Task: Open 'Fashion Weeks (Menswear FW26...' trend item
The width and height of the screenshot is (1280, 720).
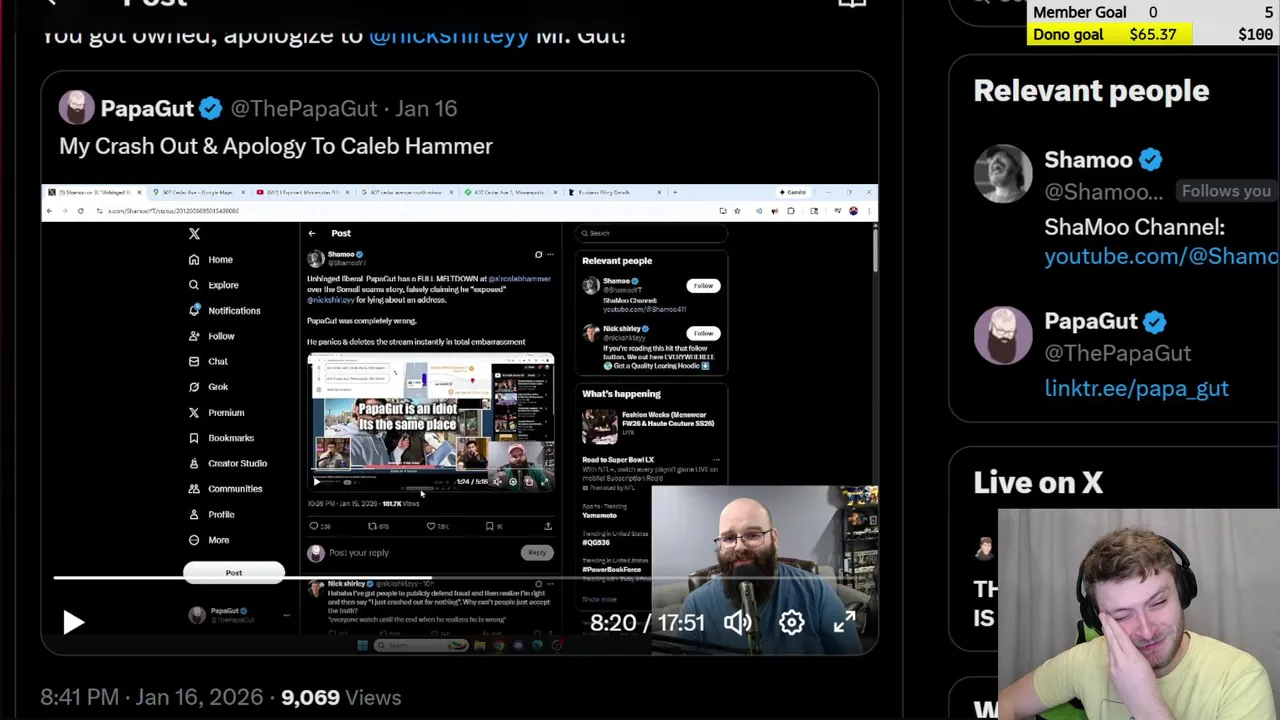Action: coord(651,425)
